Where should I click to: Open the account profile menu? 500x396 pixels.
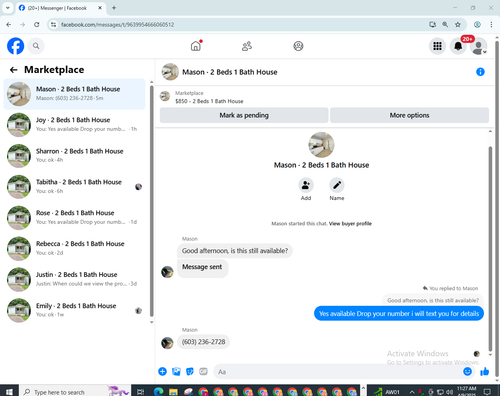pos(478,47)
